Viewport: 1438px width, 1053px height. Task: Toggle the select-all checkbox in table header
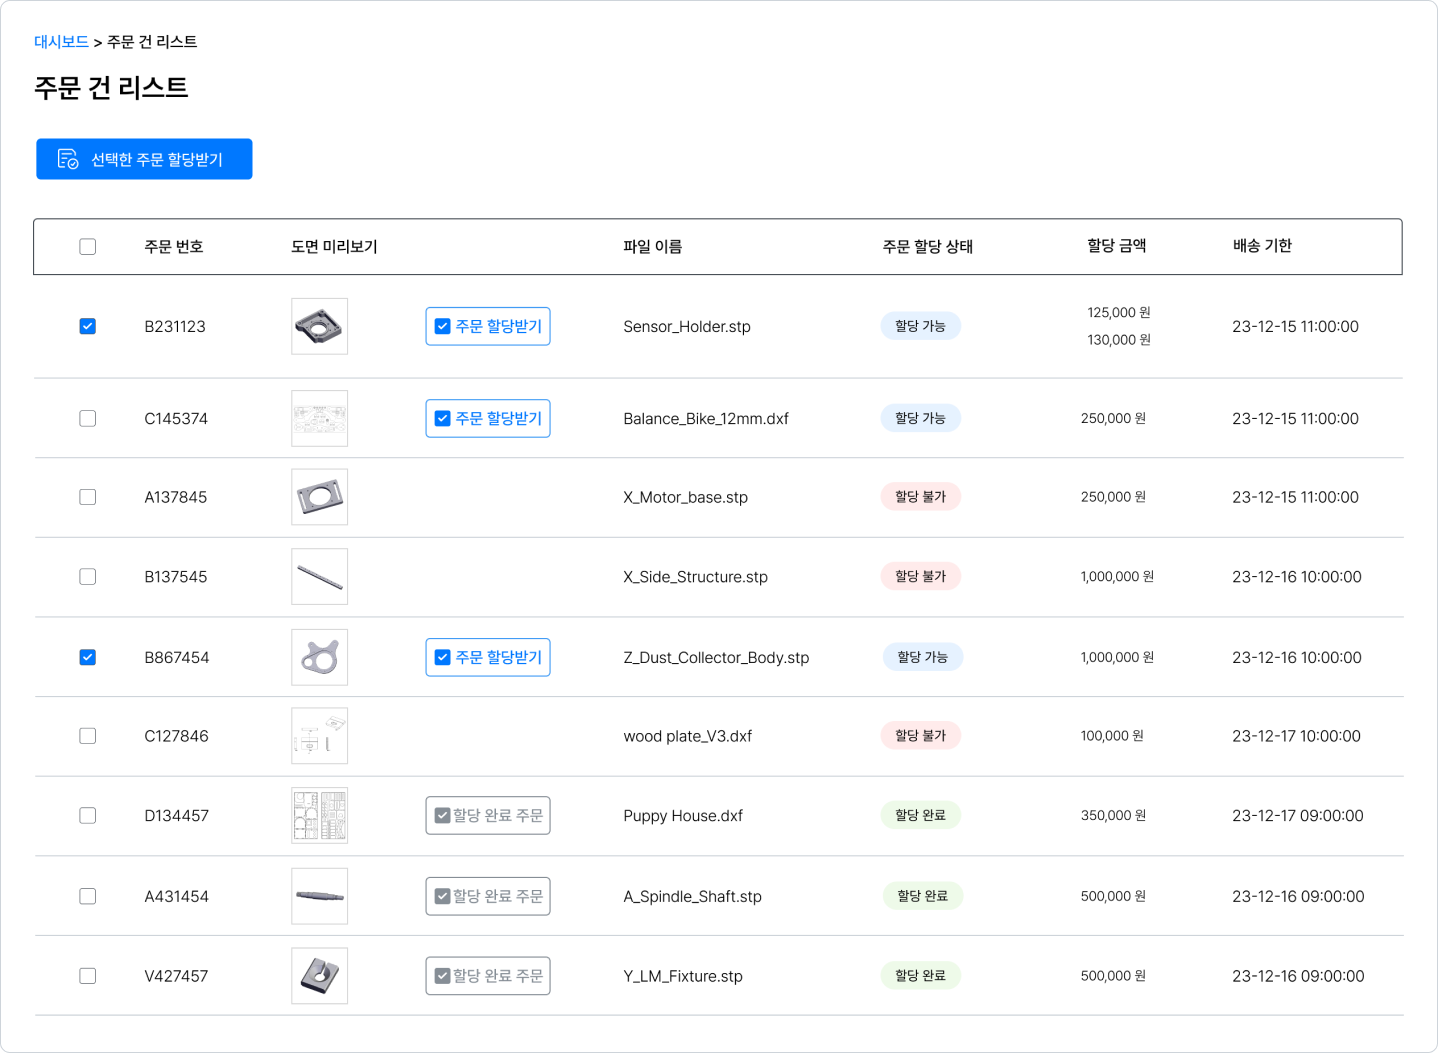pyautogui.click(x=88, y=247)
